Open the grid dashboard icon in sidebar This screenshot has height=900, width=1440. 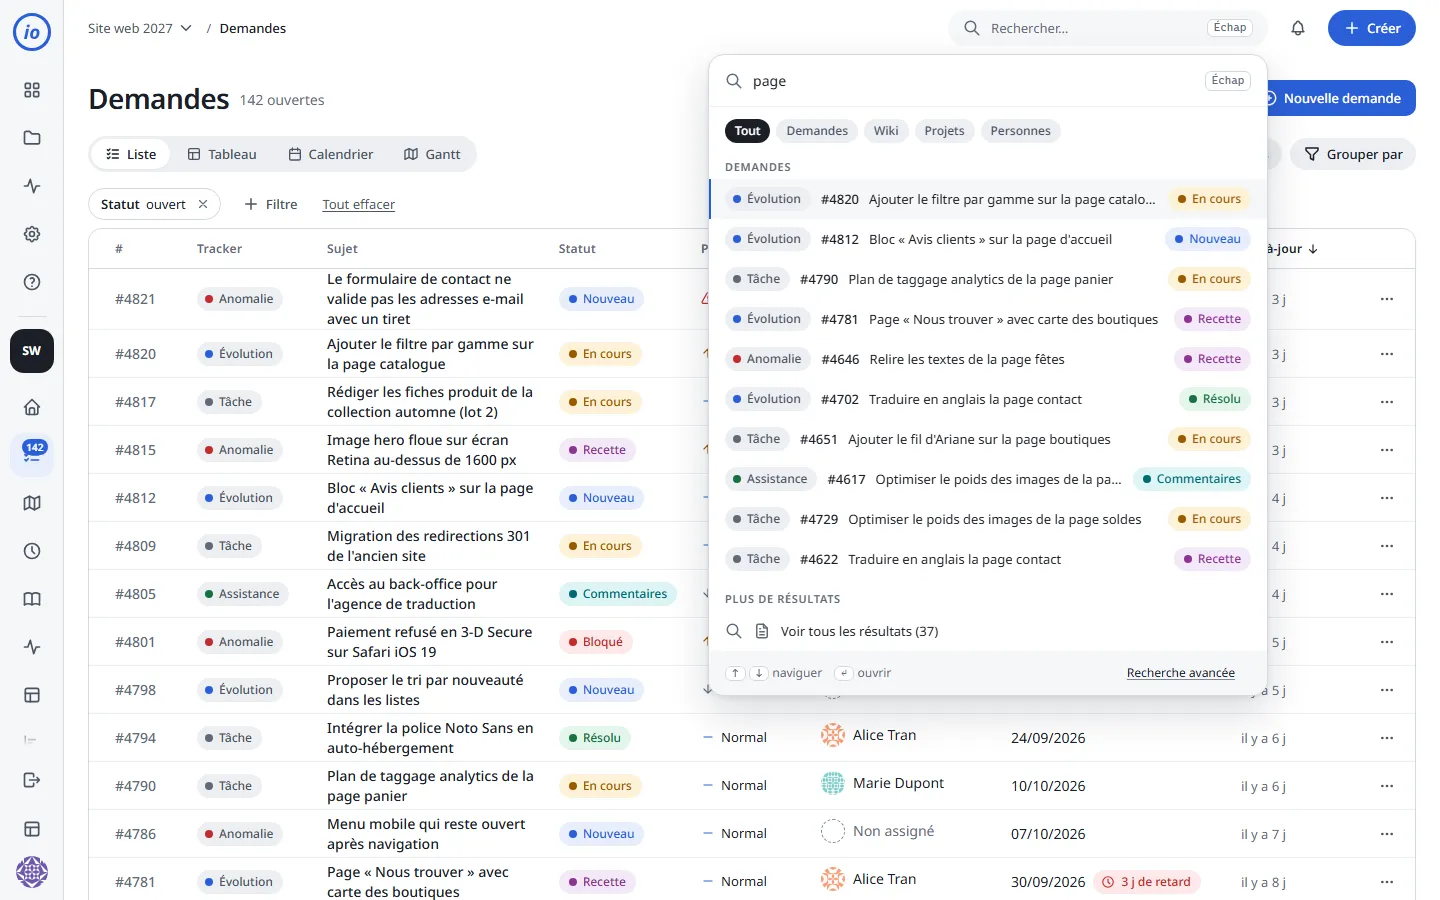[x=32, y=90]
